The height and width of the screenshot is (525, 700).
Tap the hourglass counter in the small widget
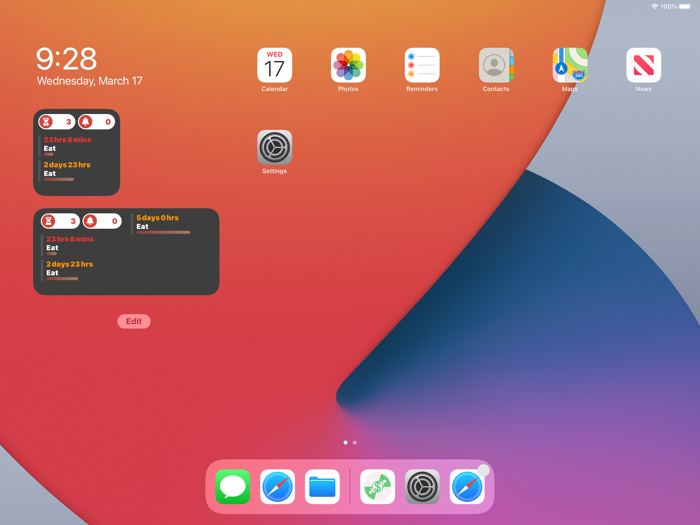57,121
